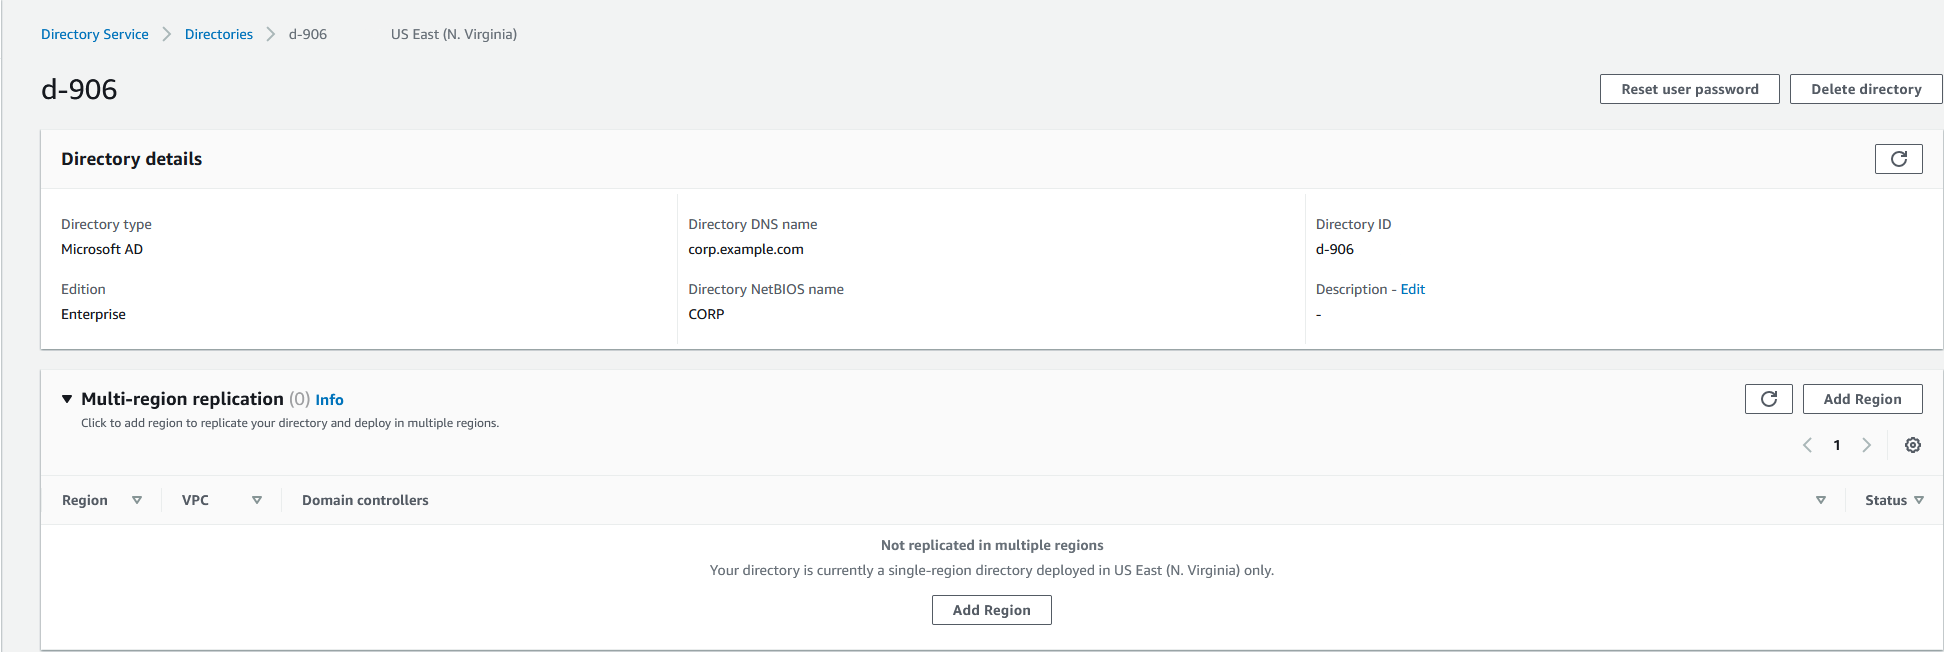Screen dimensions: 1944x652
Task: Click the Delete directory button
Action: (1865, 88)
